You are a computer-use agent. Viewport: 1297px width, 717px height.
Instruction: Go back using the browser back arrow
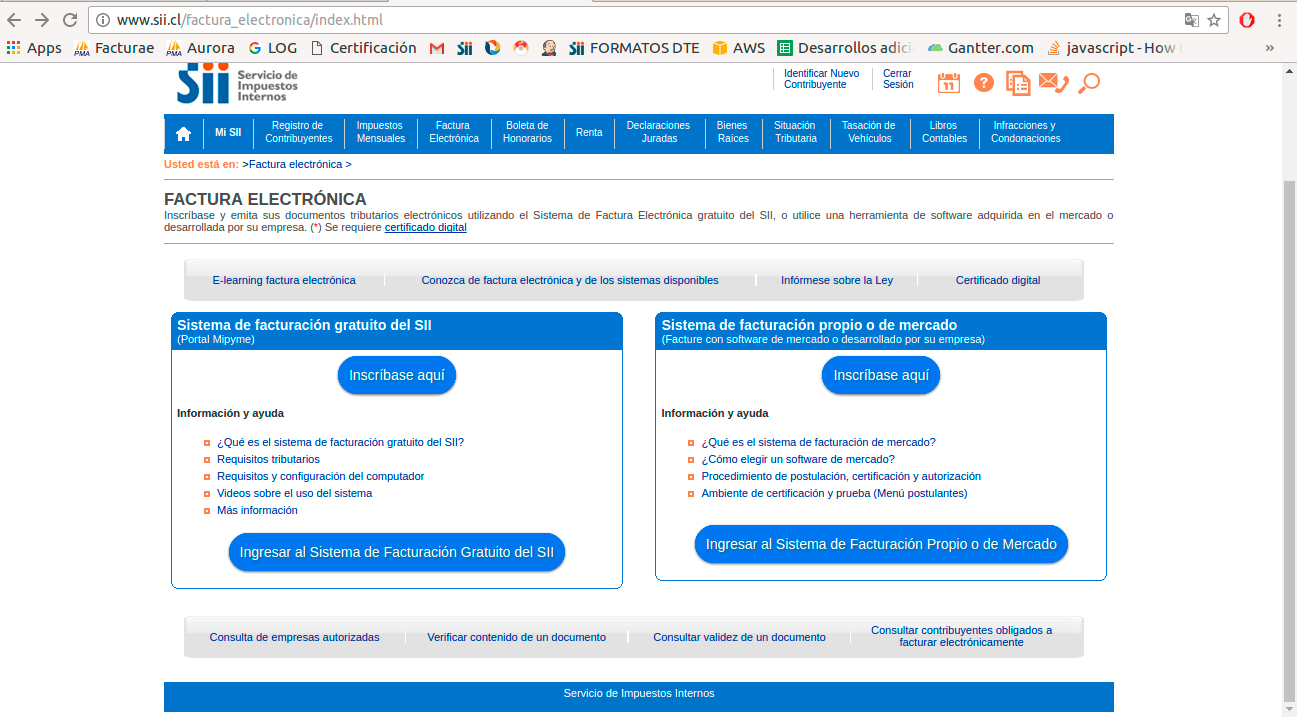[14, 20]
